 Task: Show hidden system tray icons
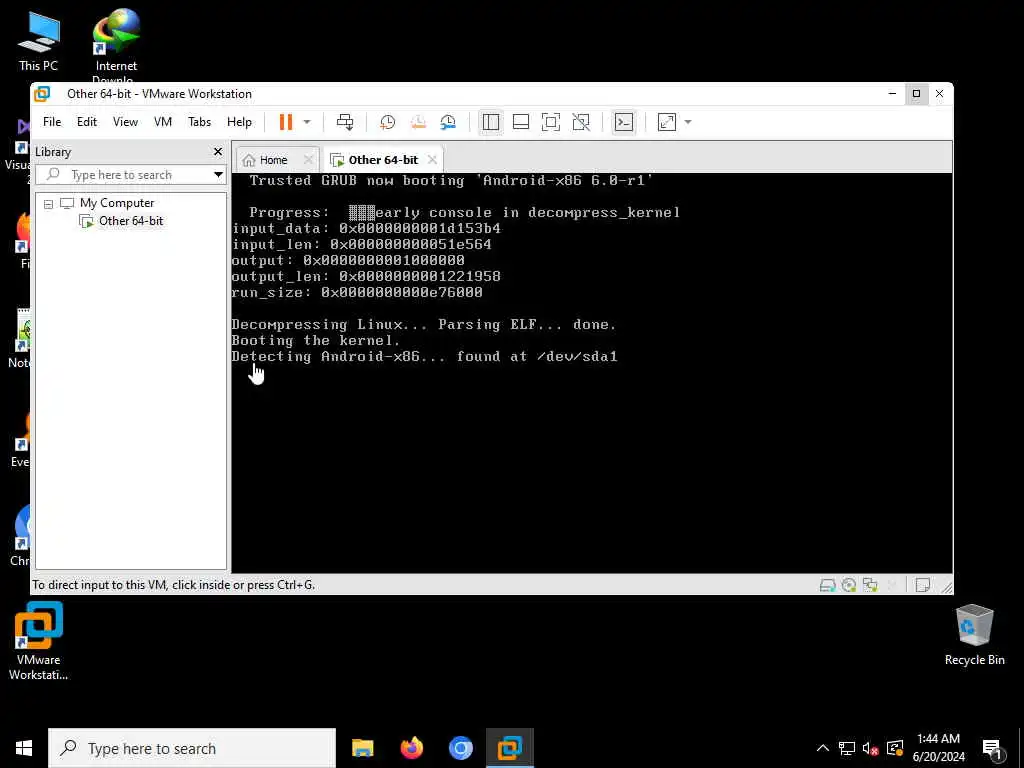tap(823, 748)
